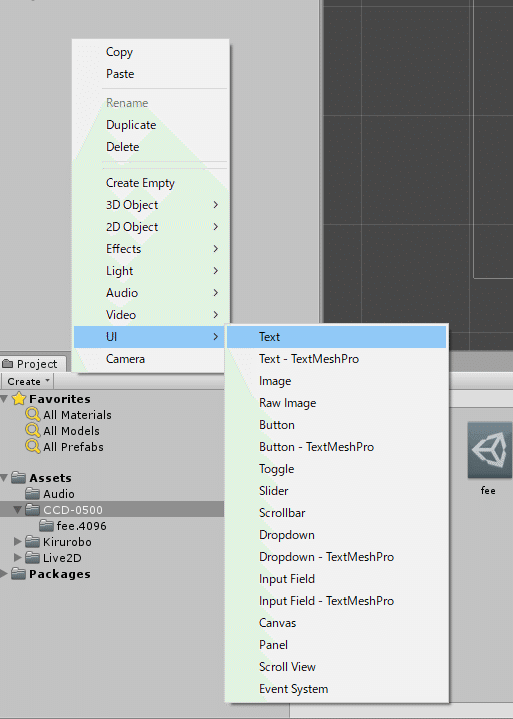Select Dropdown in the UI submenu
This screenshot has width=513, height=719.
click(336, 535)
